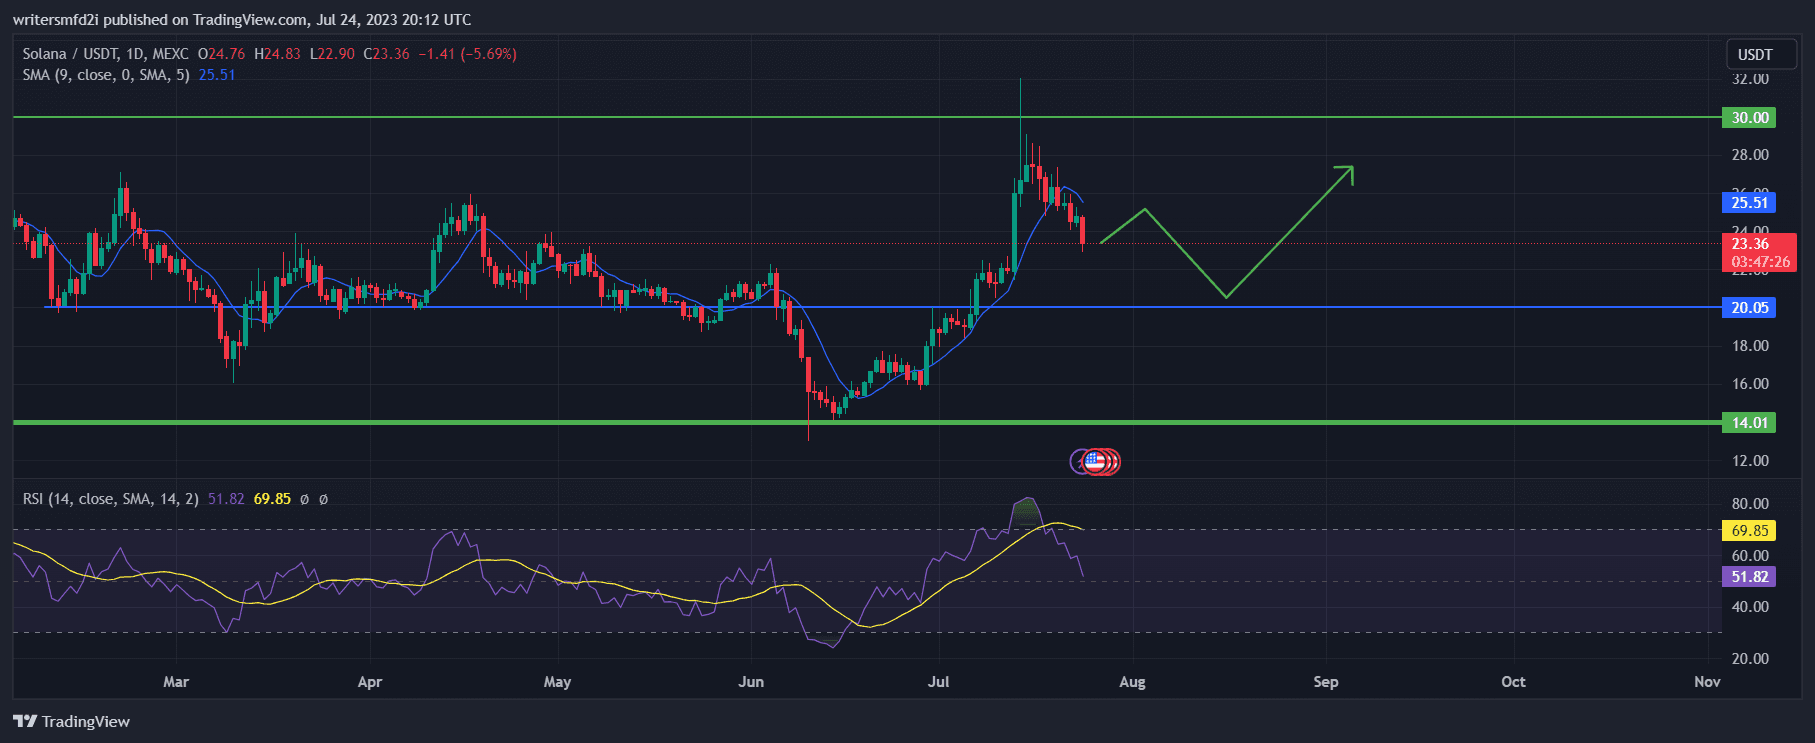Click the Sep label on time axis
This screenshot has width=1815, height=743.
(x=1325, y=682)
